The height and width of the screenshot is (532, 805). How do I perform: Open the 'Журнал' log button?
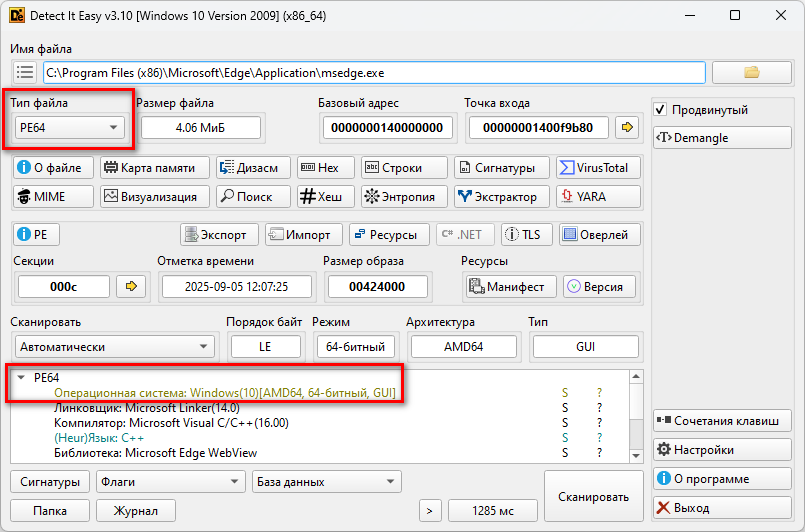pyautogui.click(x=136, y=511)
